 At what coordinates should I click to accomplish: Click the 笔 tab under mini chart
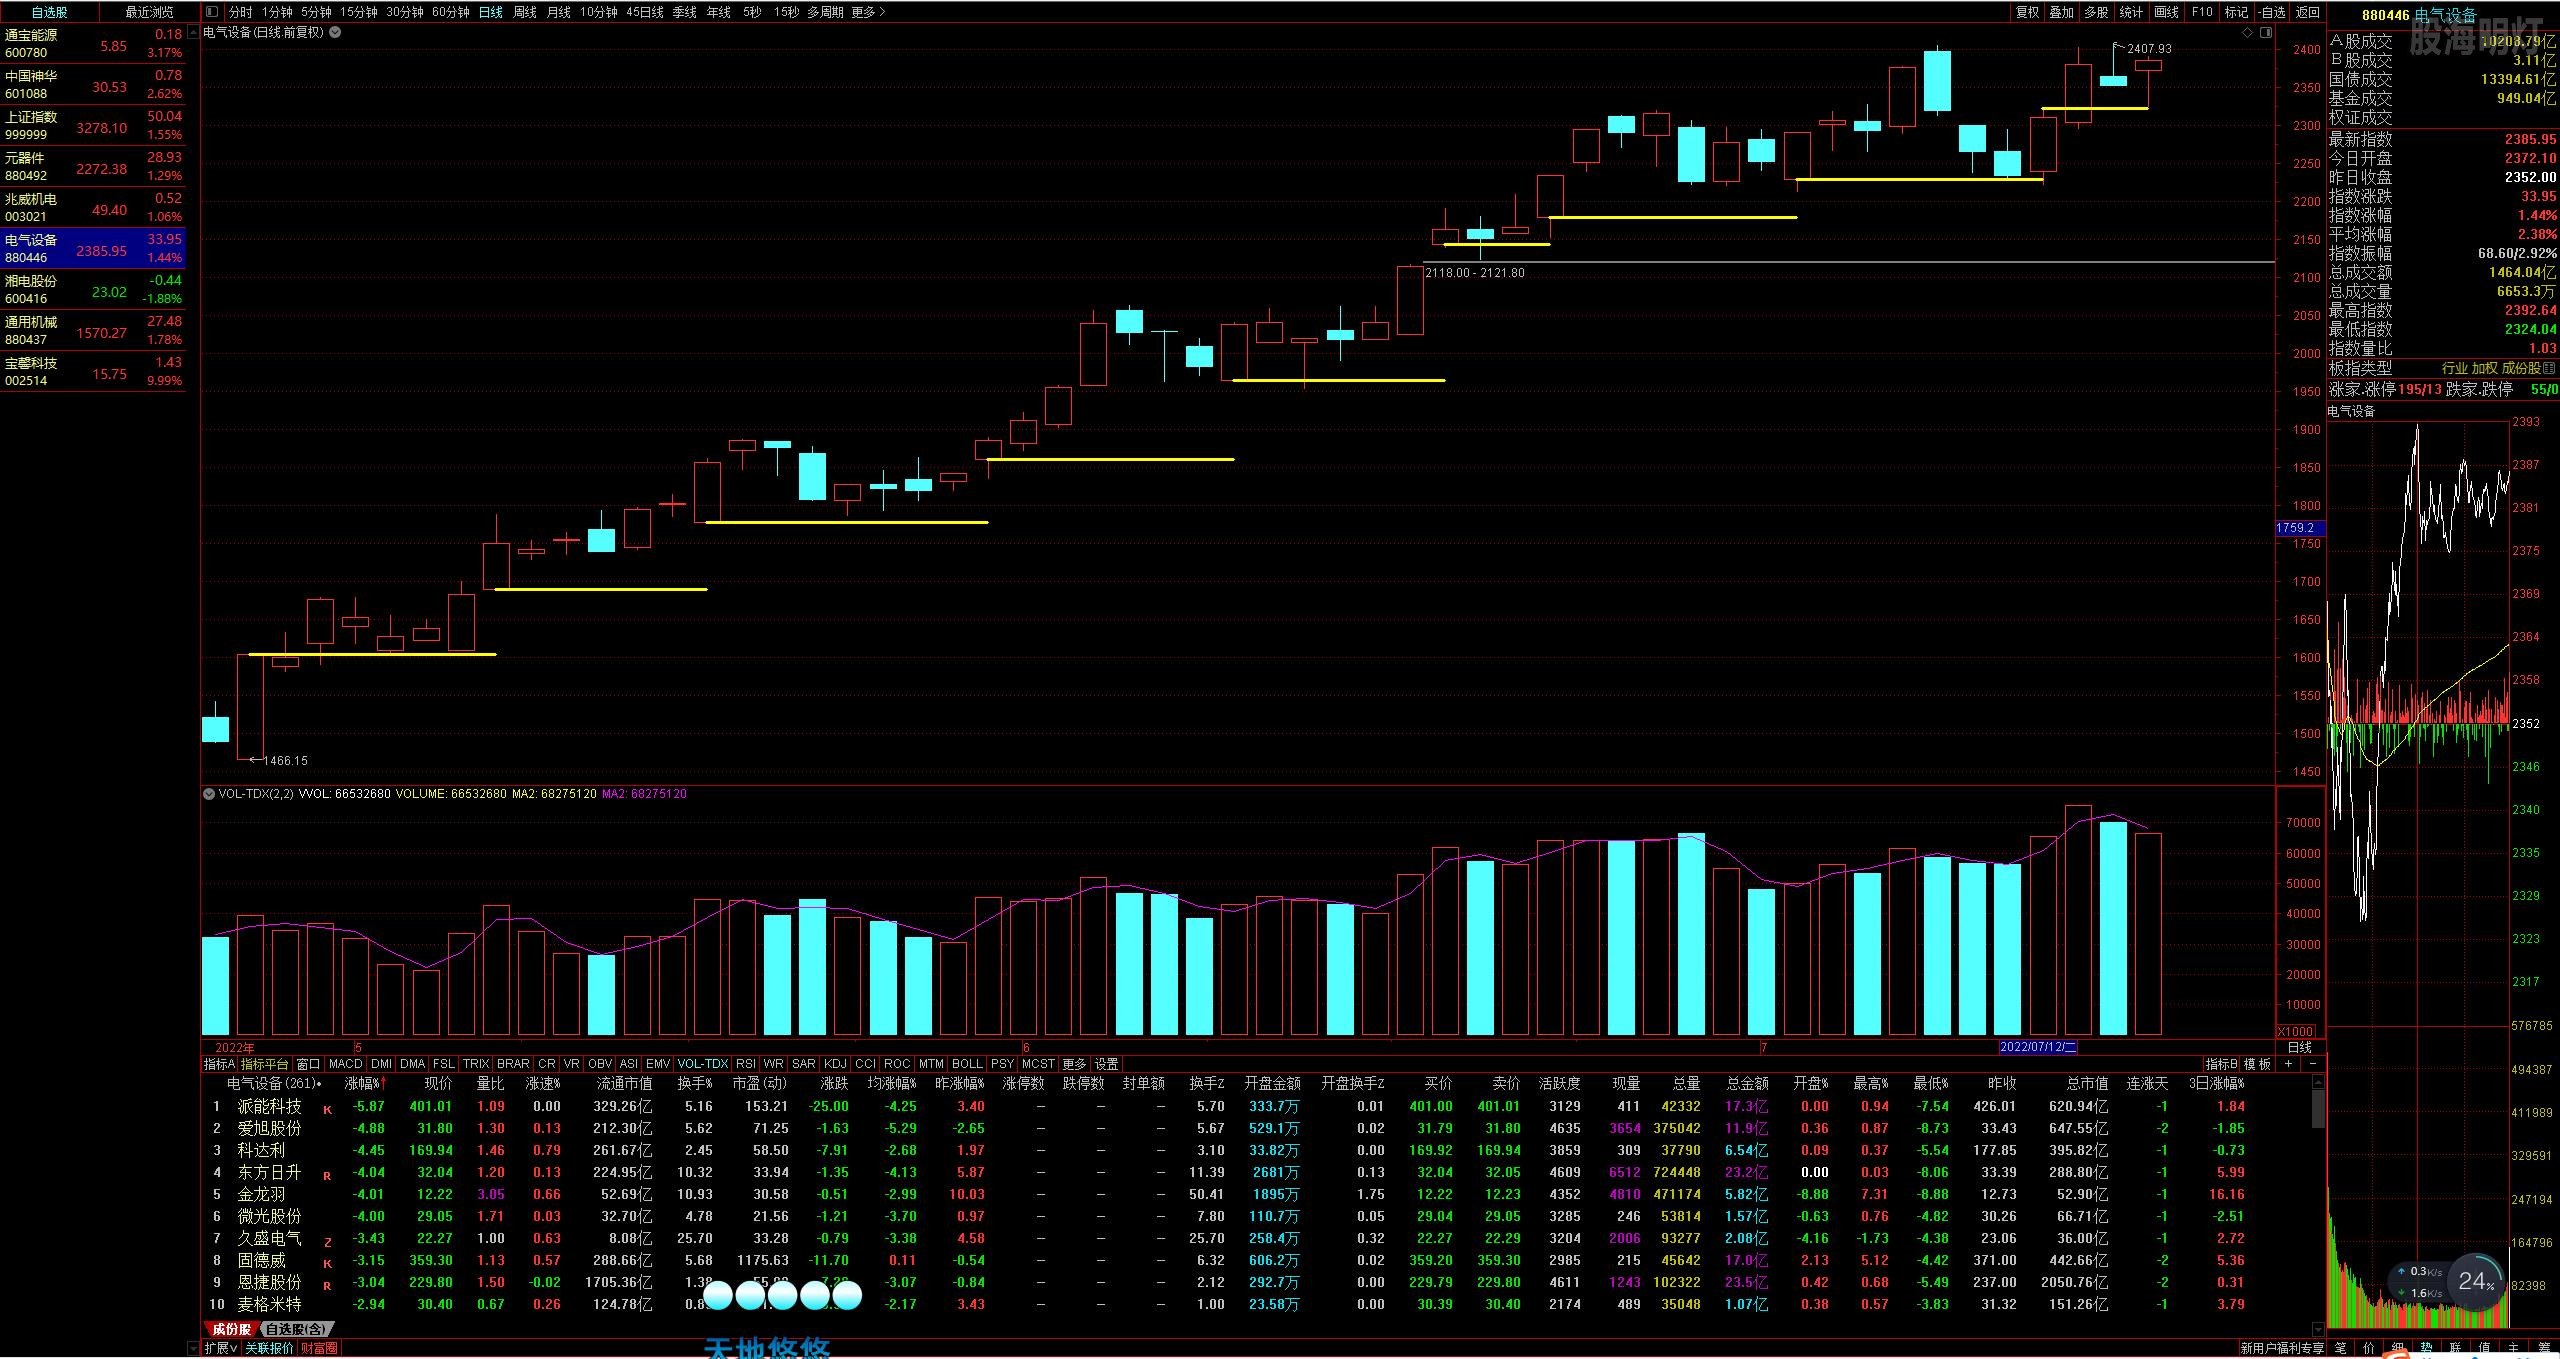2341,1349
